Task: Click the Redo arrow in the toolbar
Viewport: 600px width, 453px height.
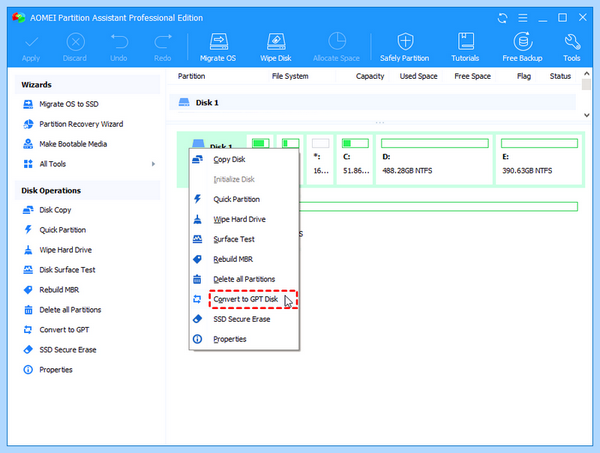Action: (163, 41)
